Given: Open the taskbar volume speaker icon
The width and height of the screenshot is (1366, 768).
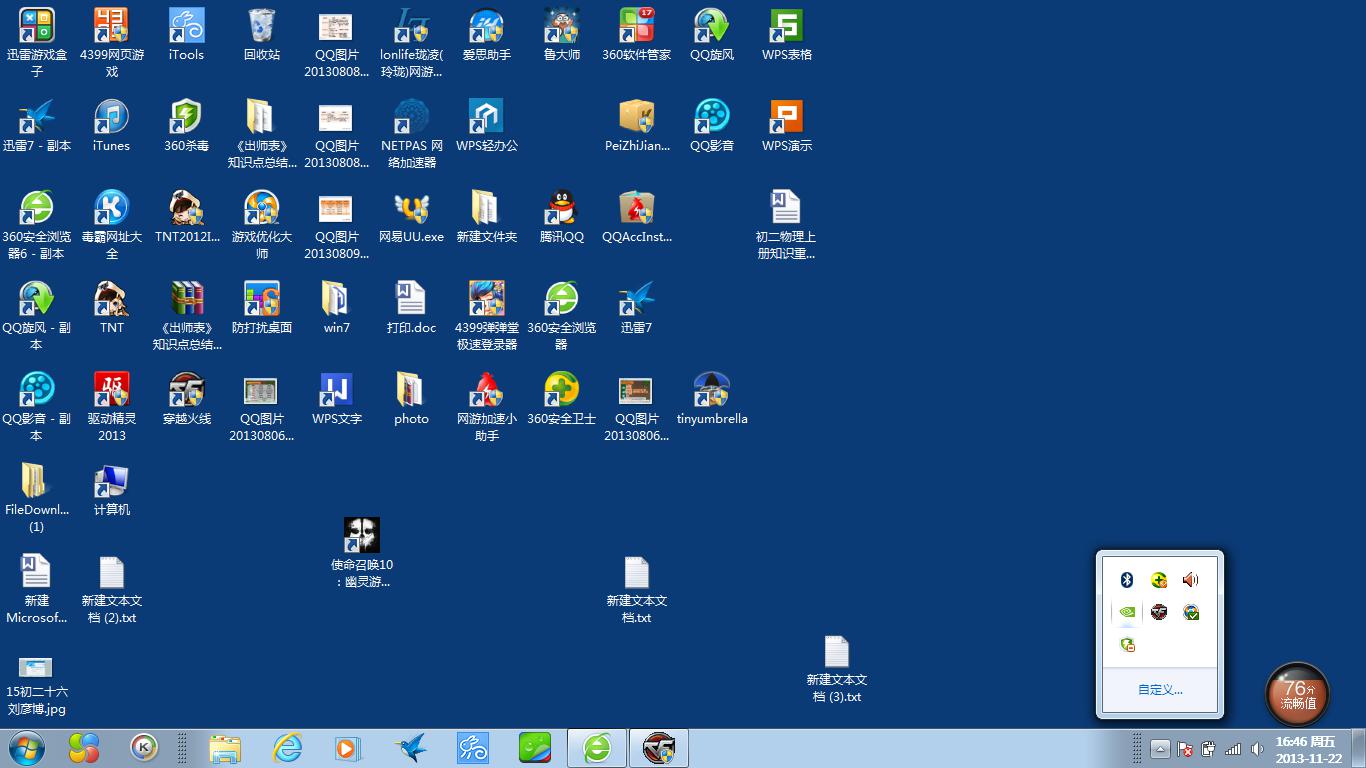Looking at the screenshot, I should (x=1257, y=749).
